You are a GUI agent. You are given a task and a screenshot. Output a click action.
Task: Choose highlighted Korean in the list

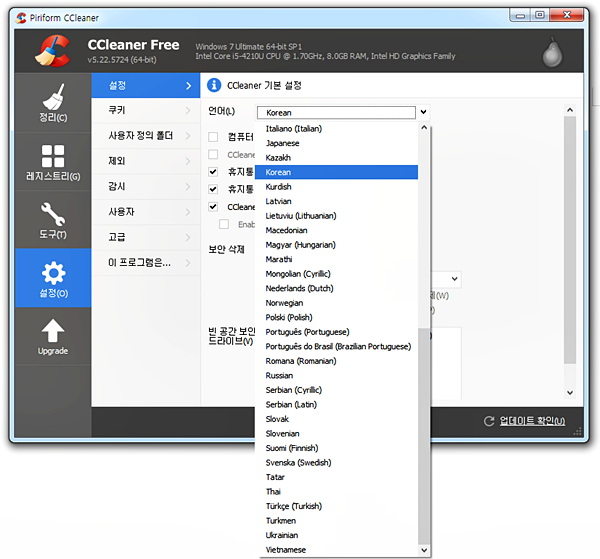tap(336, 172)
